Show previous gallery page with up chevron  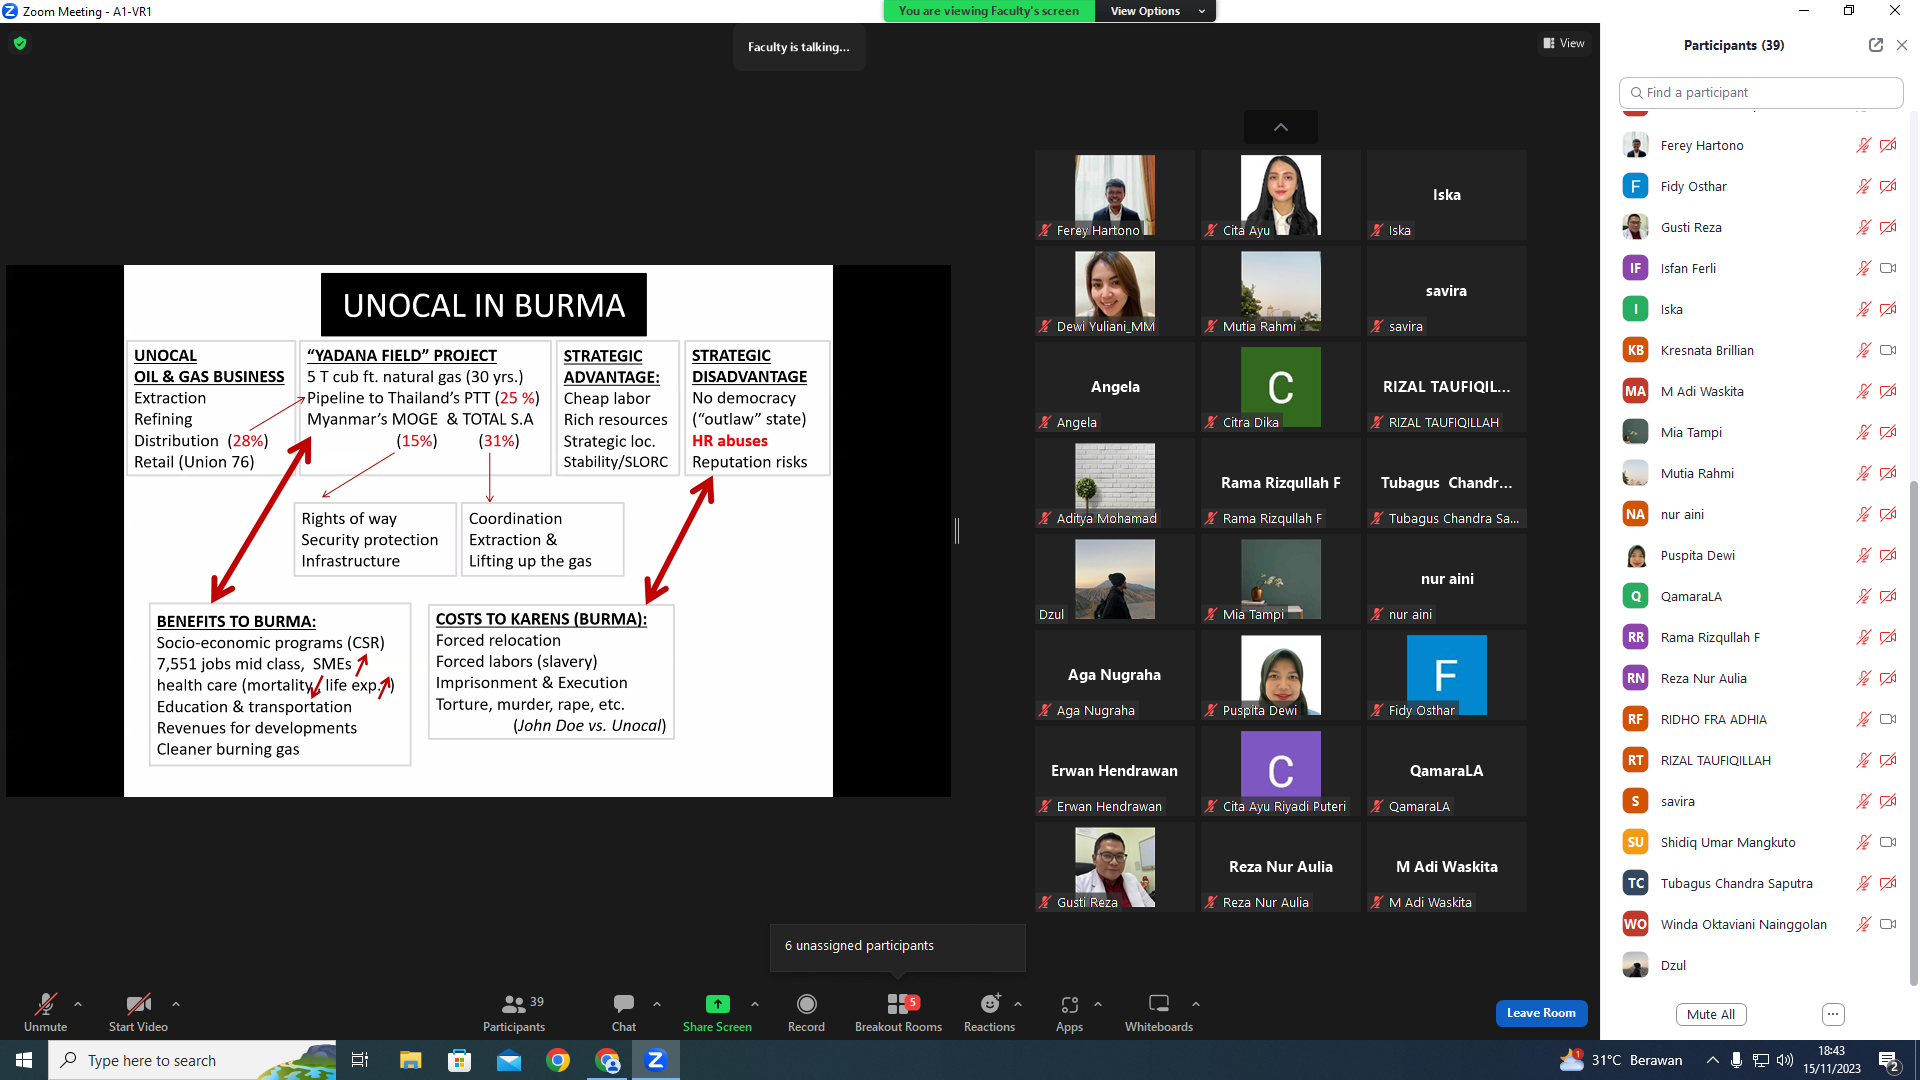click(x=1281, y=127)
